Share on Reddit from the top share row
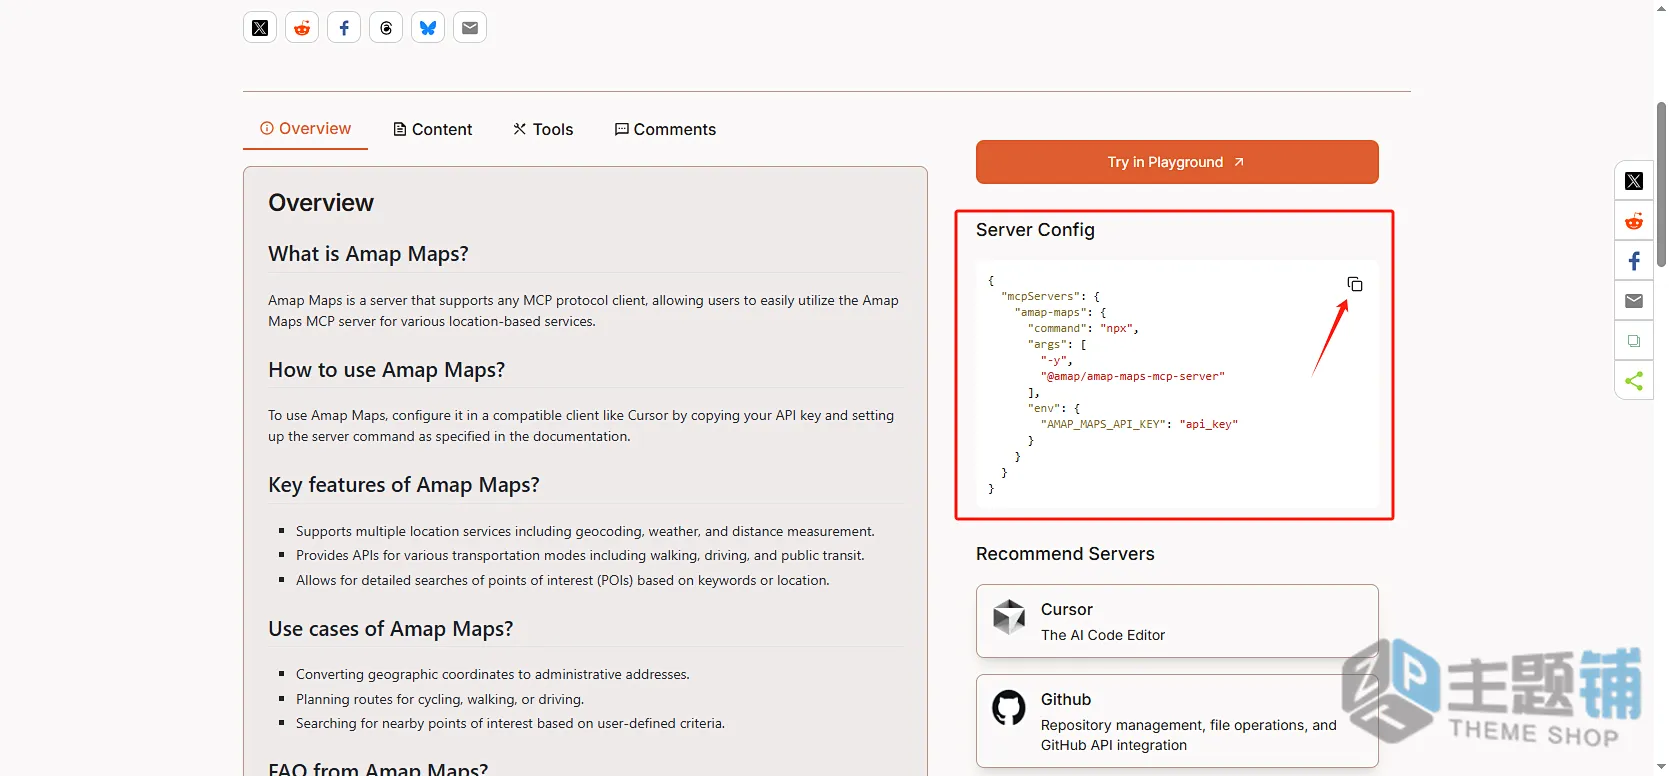Image resolution: width=1669 pixels, height=776 pixels. [x=302, y=28]
